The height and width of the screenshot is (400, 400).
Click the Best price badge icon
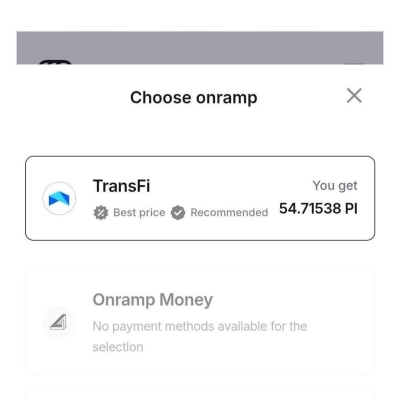coord(101,213)
